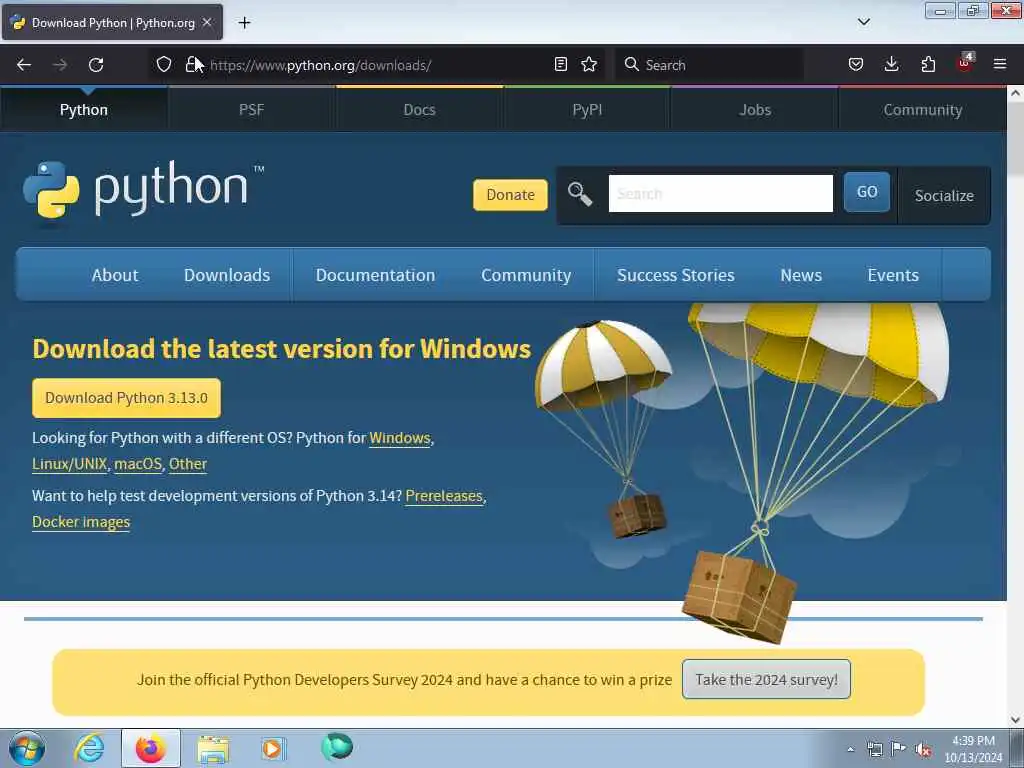The height and width of the screenshot is (768, 1024).
Task: Open the Events navigation menu
Action: [893, 275]
